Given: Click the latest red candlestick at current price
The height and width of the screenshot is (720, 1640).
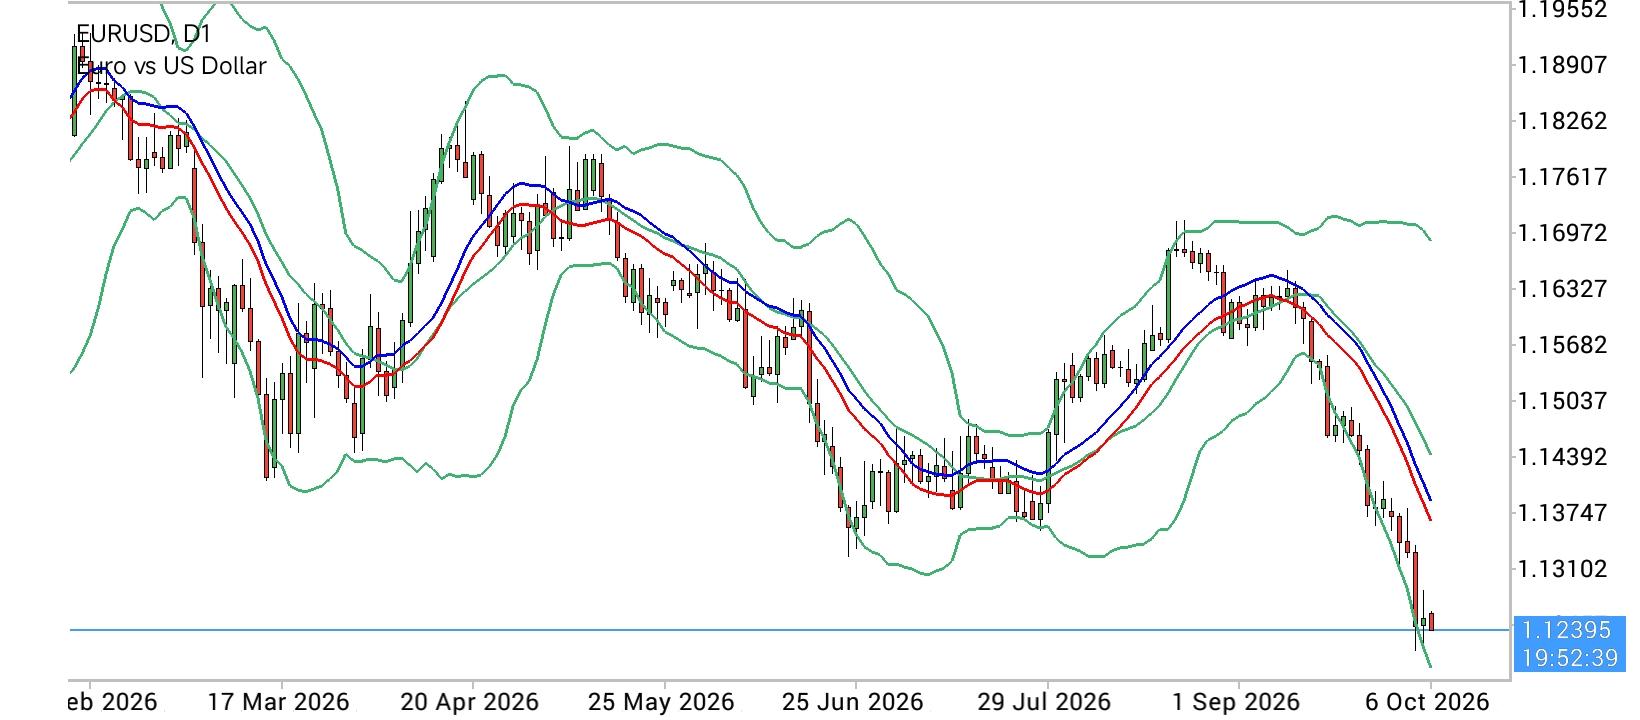Looking at the screenshot, I should 1432,621.
